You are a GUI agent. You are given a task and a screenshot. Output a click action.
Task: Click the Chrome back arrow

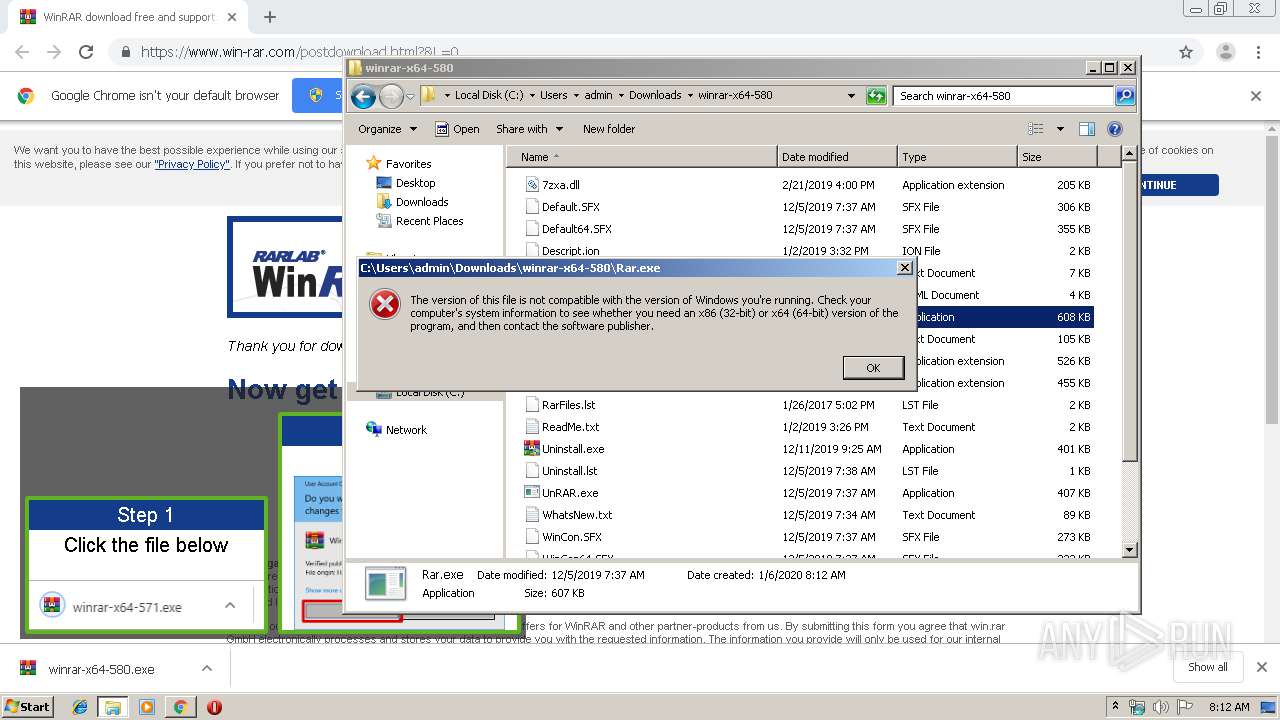[22, 52]
